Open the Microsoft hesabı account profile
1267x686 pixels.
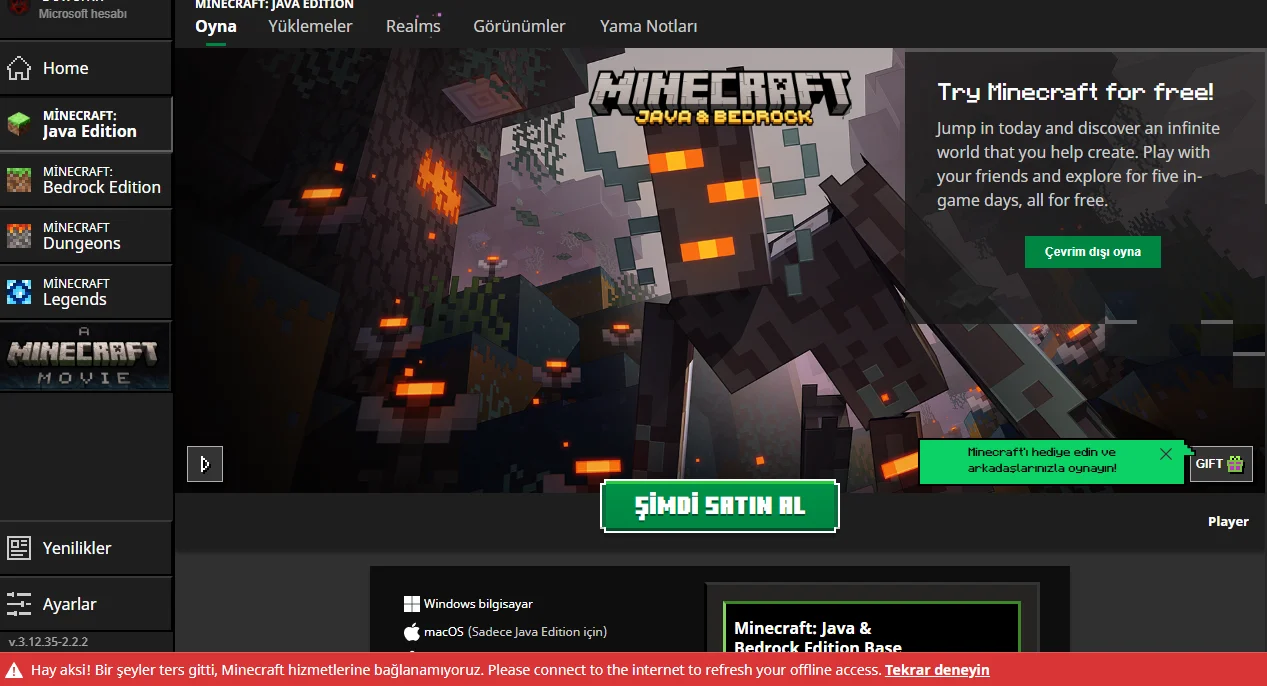pos(86,12)
